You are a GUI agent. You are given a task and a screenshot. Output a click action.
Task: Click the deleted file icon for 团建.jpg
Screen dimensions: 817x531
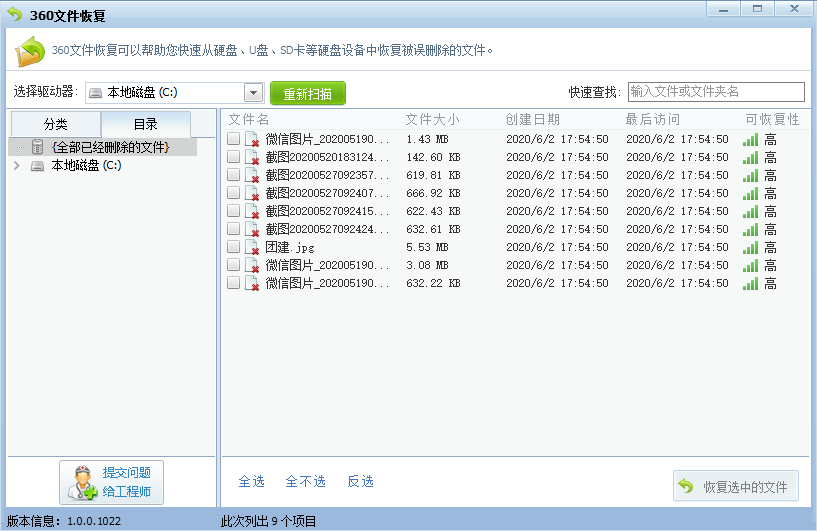coord(252,247)
